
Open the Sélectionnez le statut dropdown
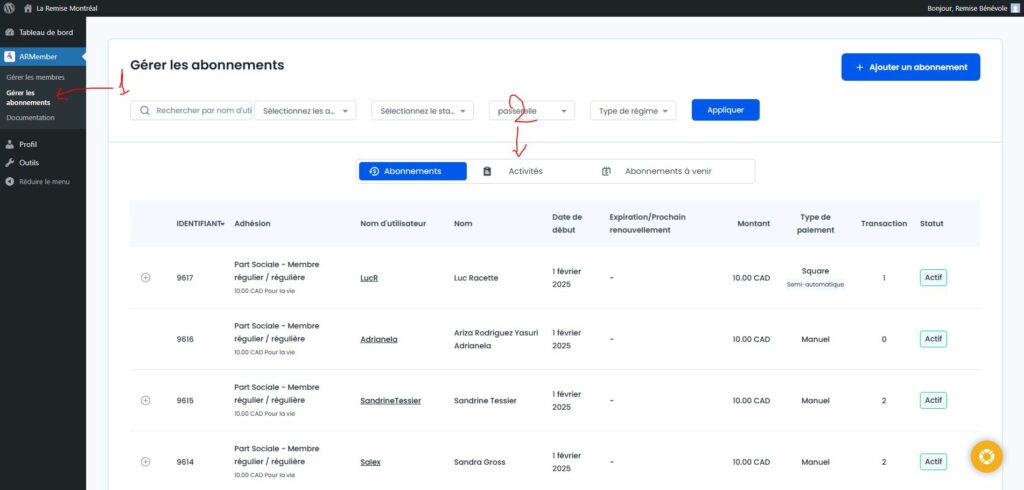coord(422,111)
